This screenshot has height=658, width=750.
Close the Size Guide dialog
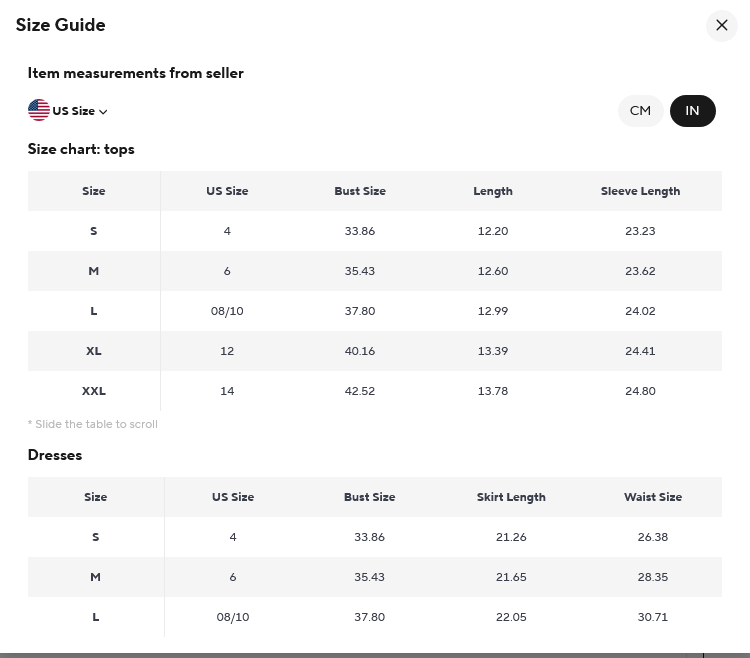click(x=721, y=26)
